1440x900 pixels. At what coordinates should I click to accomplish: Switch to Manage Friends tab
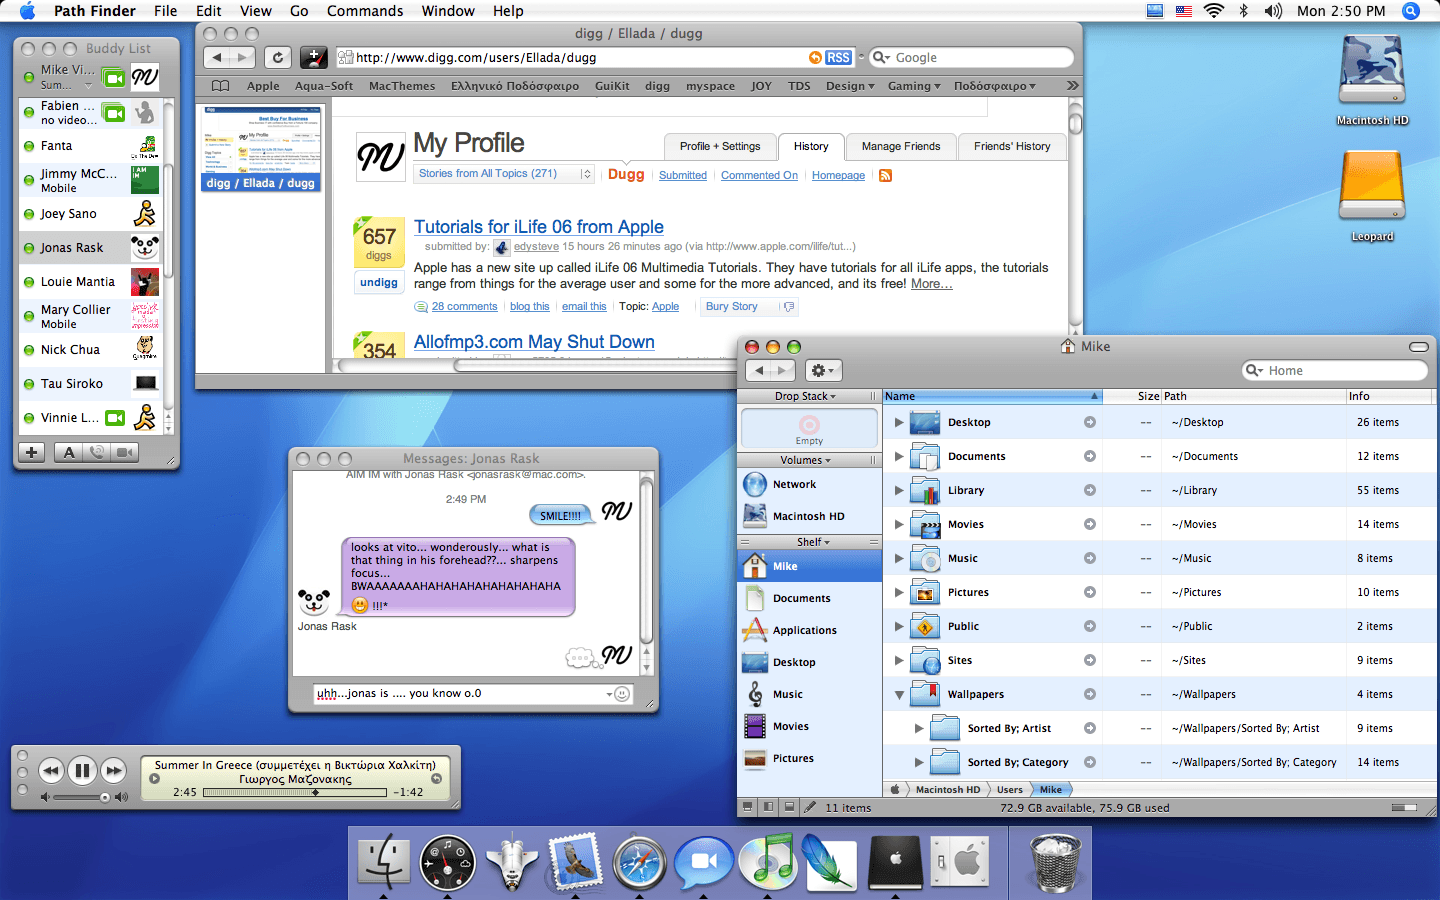click(901, 146)
